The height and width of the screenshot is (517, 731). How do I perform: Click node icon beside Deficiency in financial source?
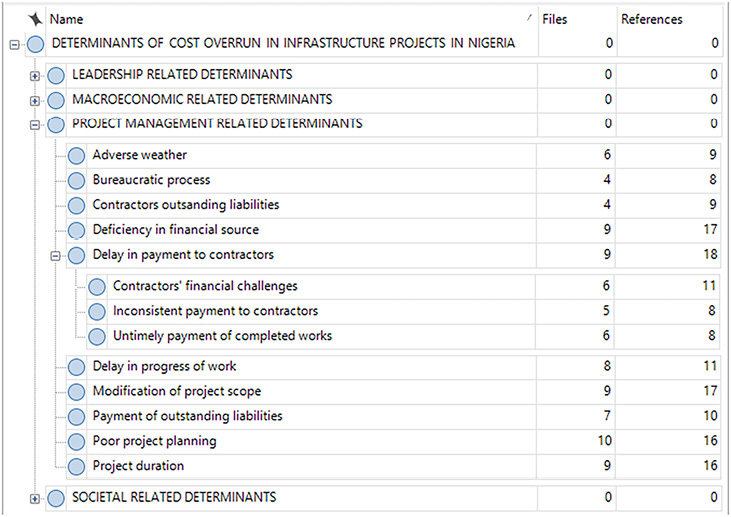(76, 230)
